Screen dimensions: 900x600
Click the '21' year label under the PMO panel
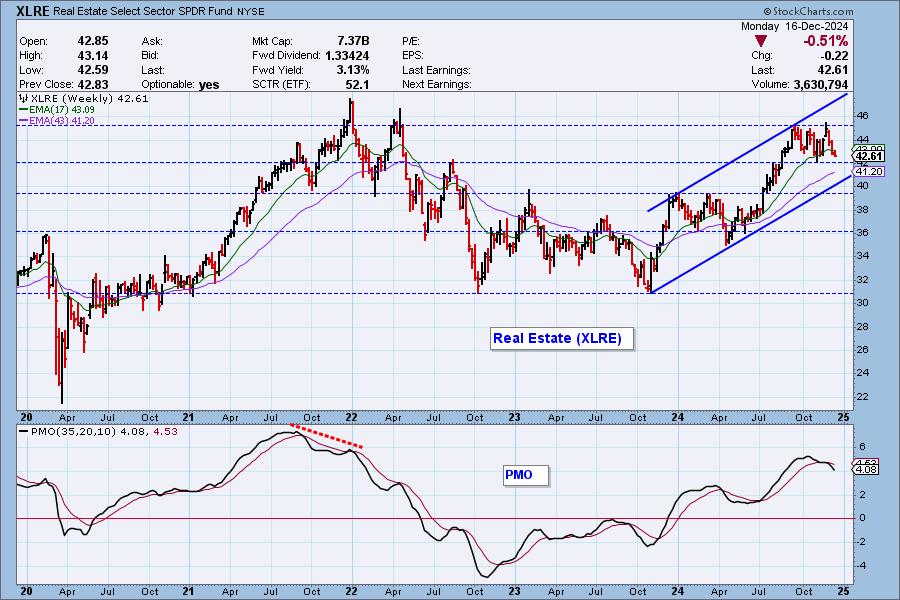[x=188, y=591]
